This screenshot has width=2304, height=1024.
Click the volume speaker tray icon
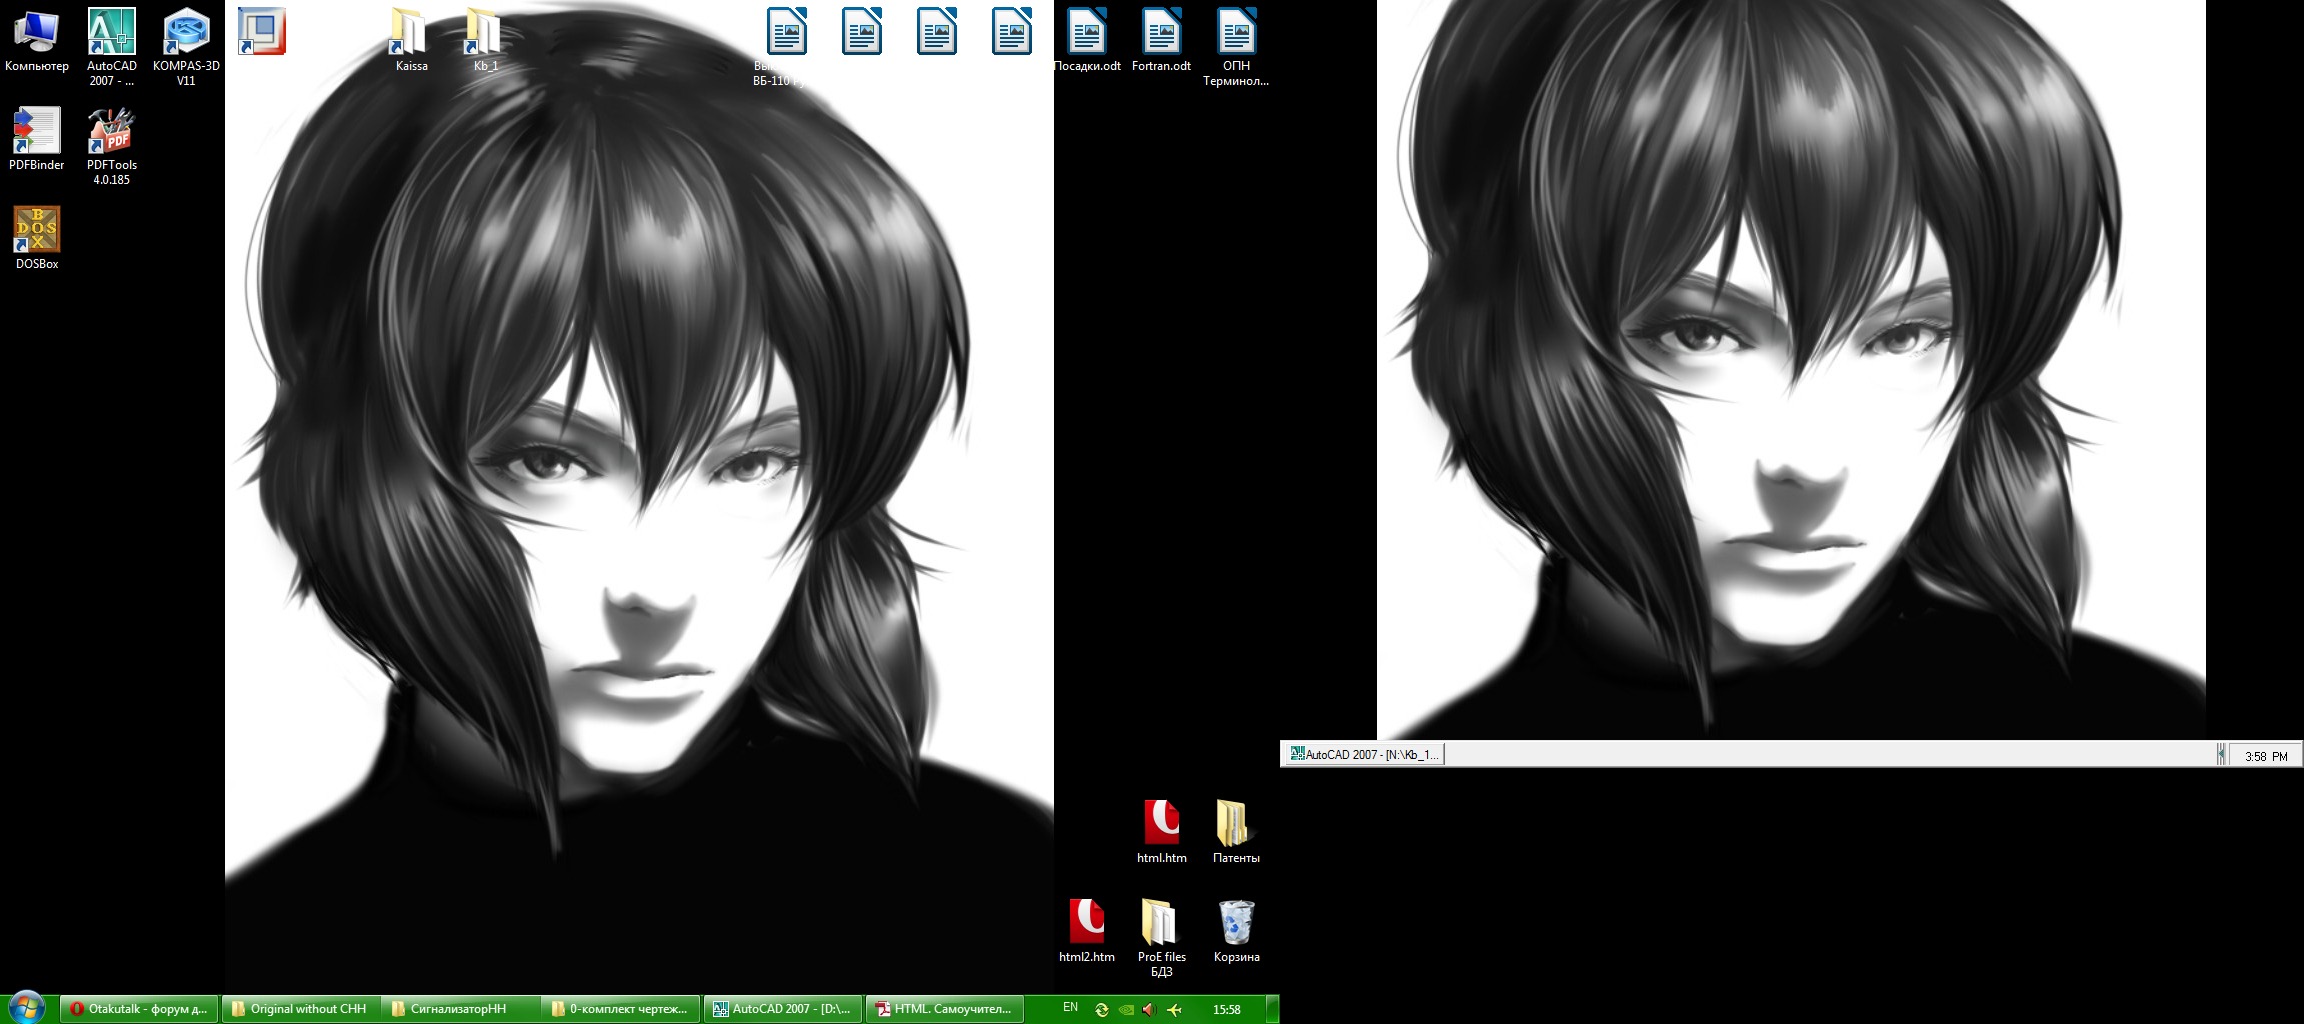tap(1149, 1010)
